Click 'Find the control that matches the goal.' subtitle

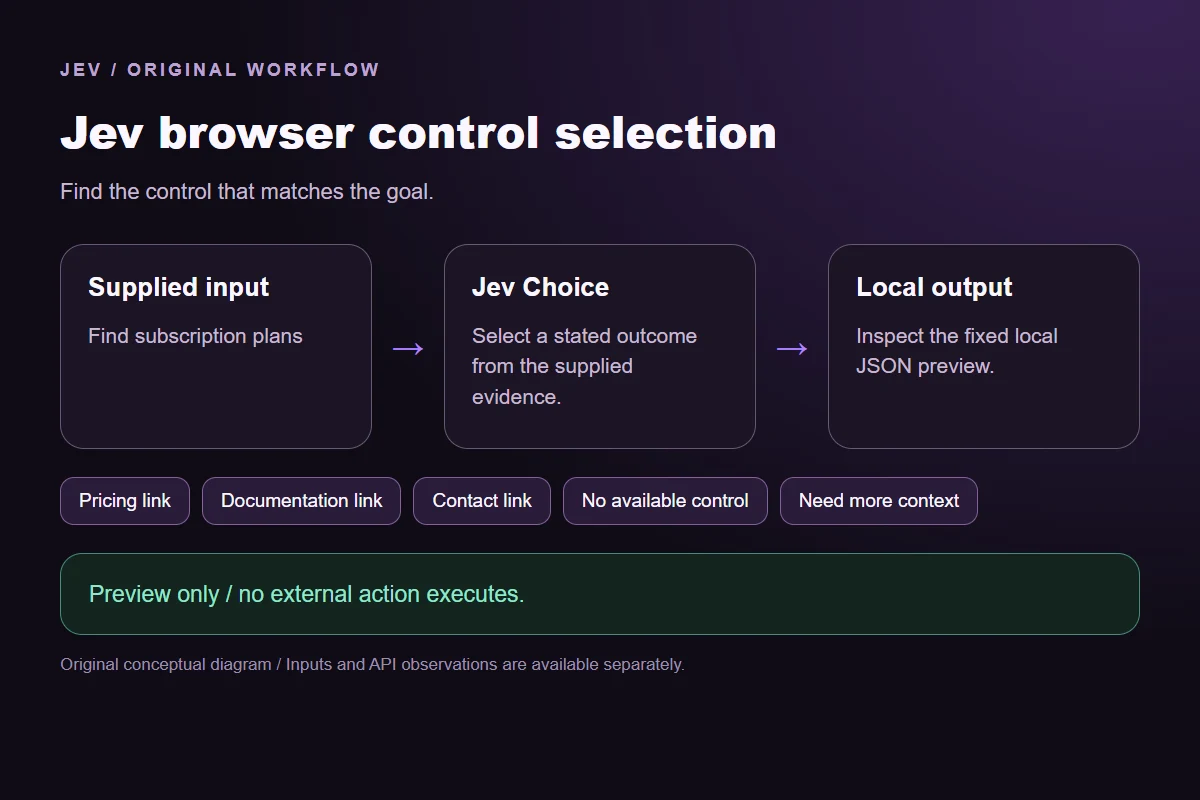pyautogui.click(x=247, y=191)
